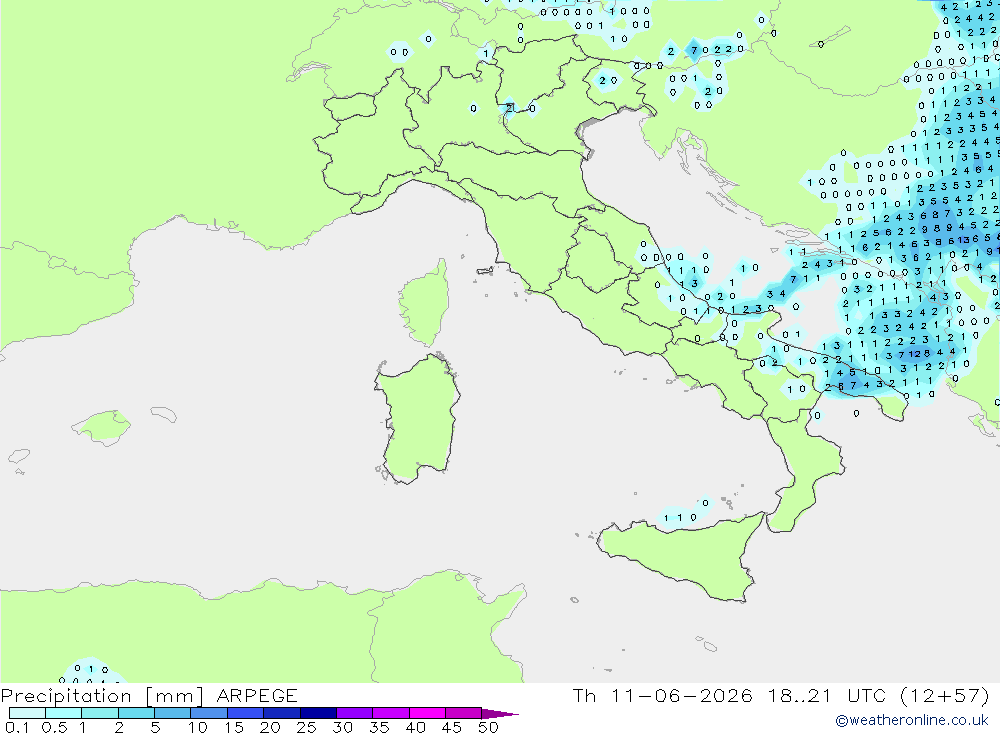Click the legend label "10"
The width and height of the screenshot is (1000, 733).
[x=198, y=727]
